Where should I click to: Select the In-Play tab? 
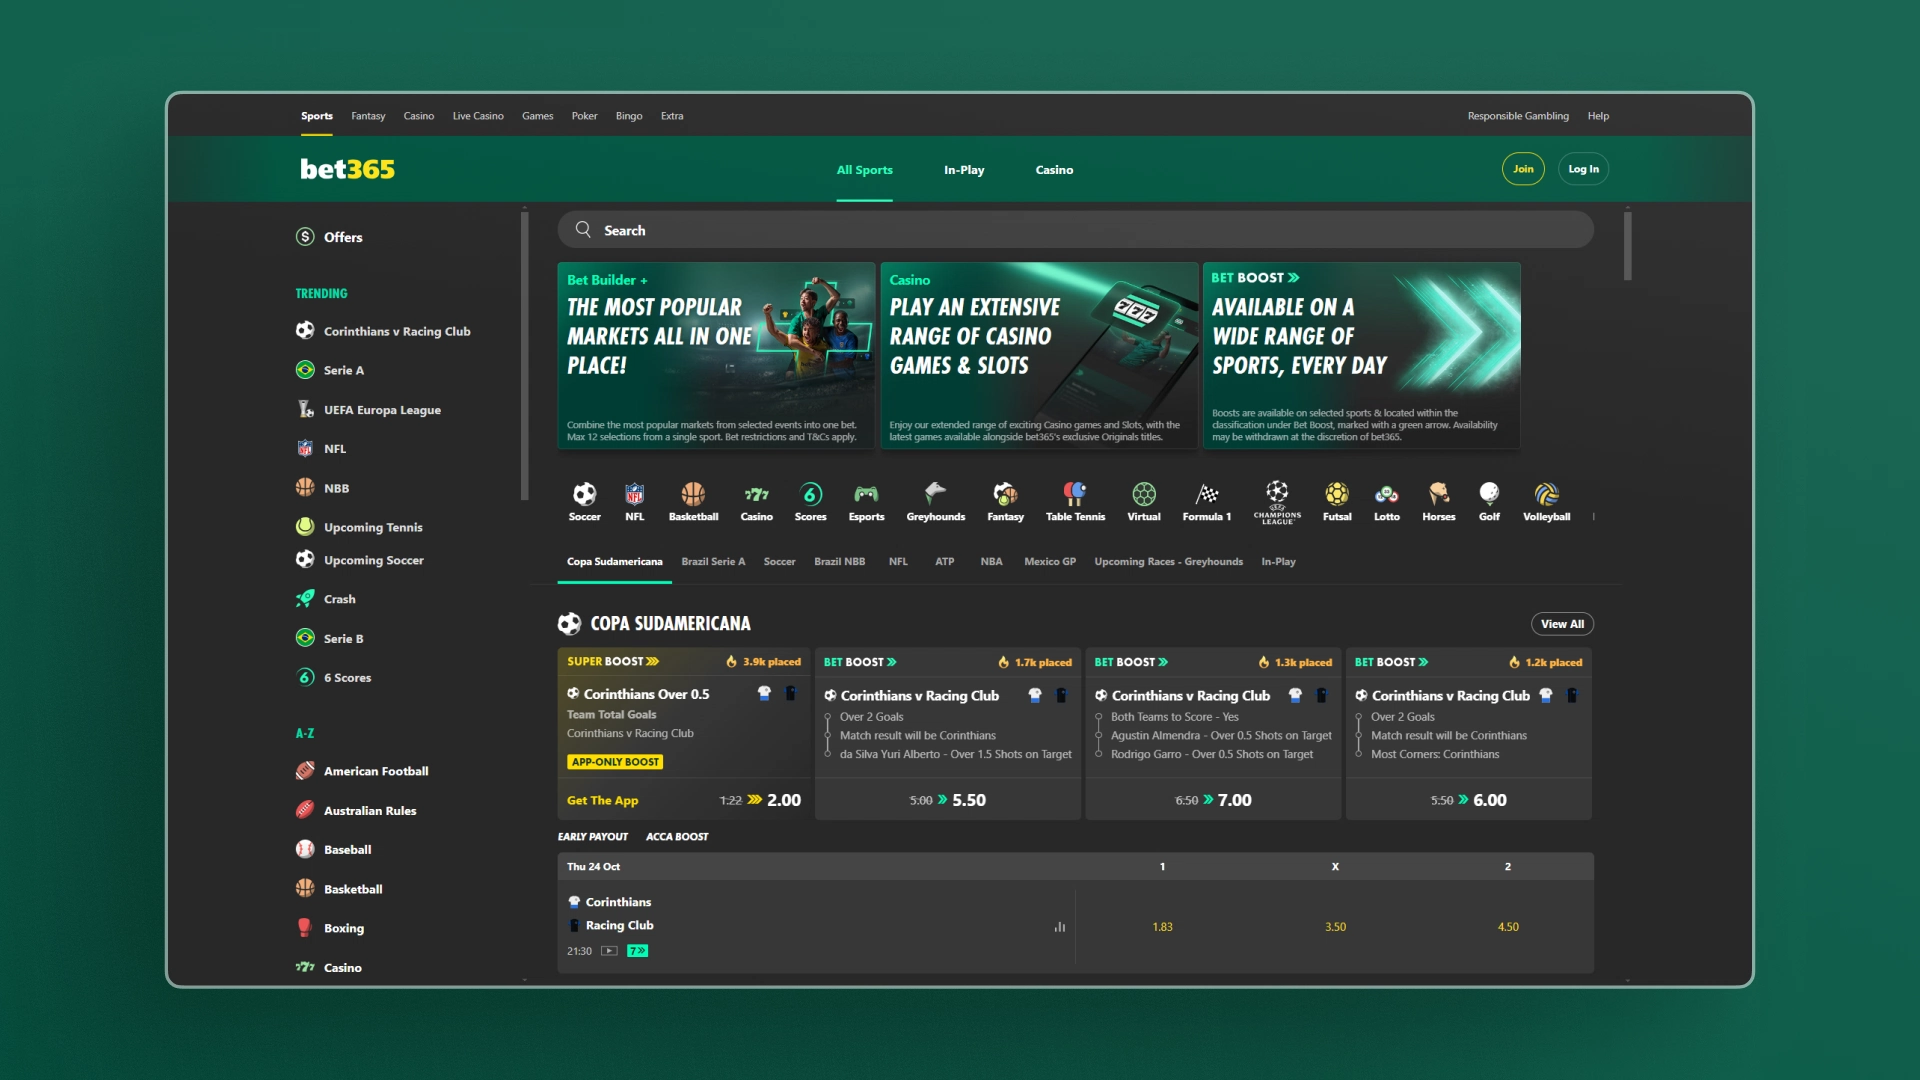pos(963,169)
